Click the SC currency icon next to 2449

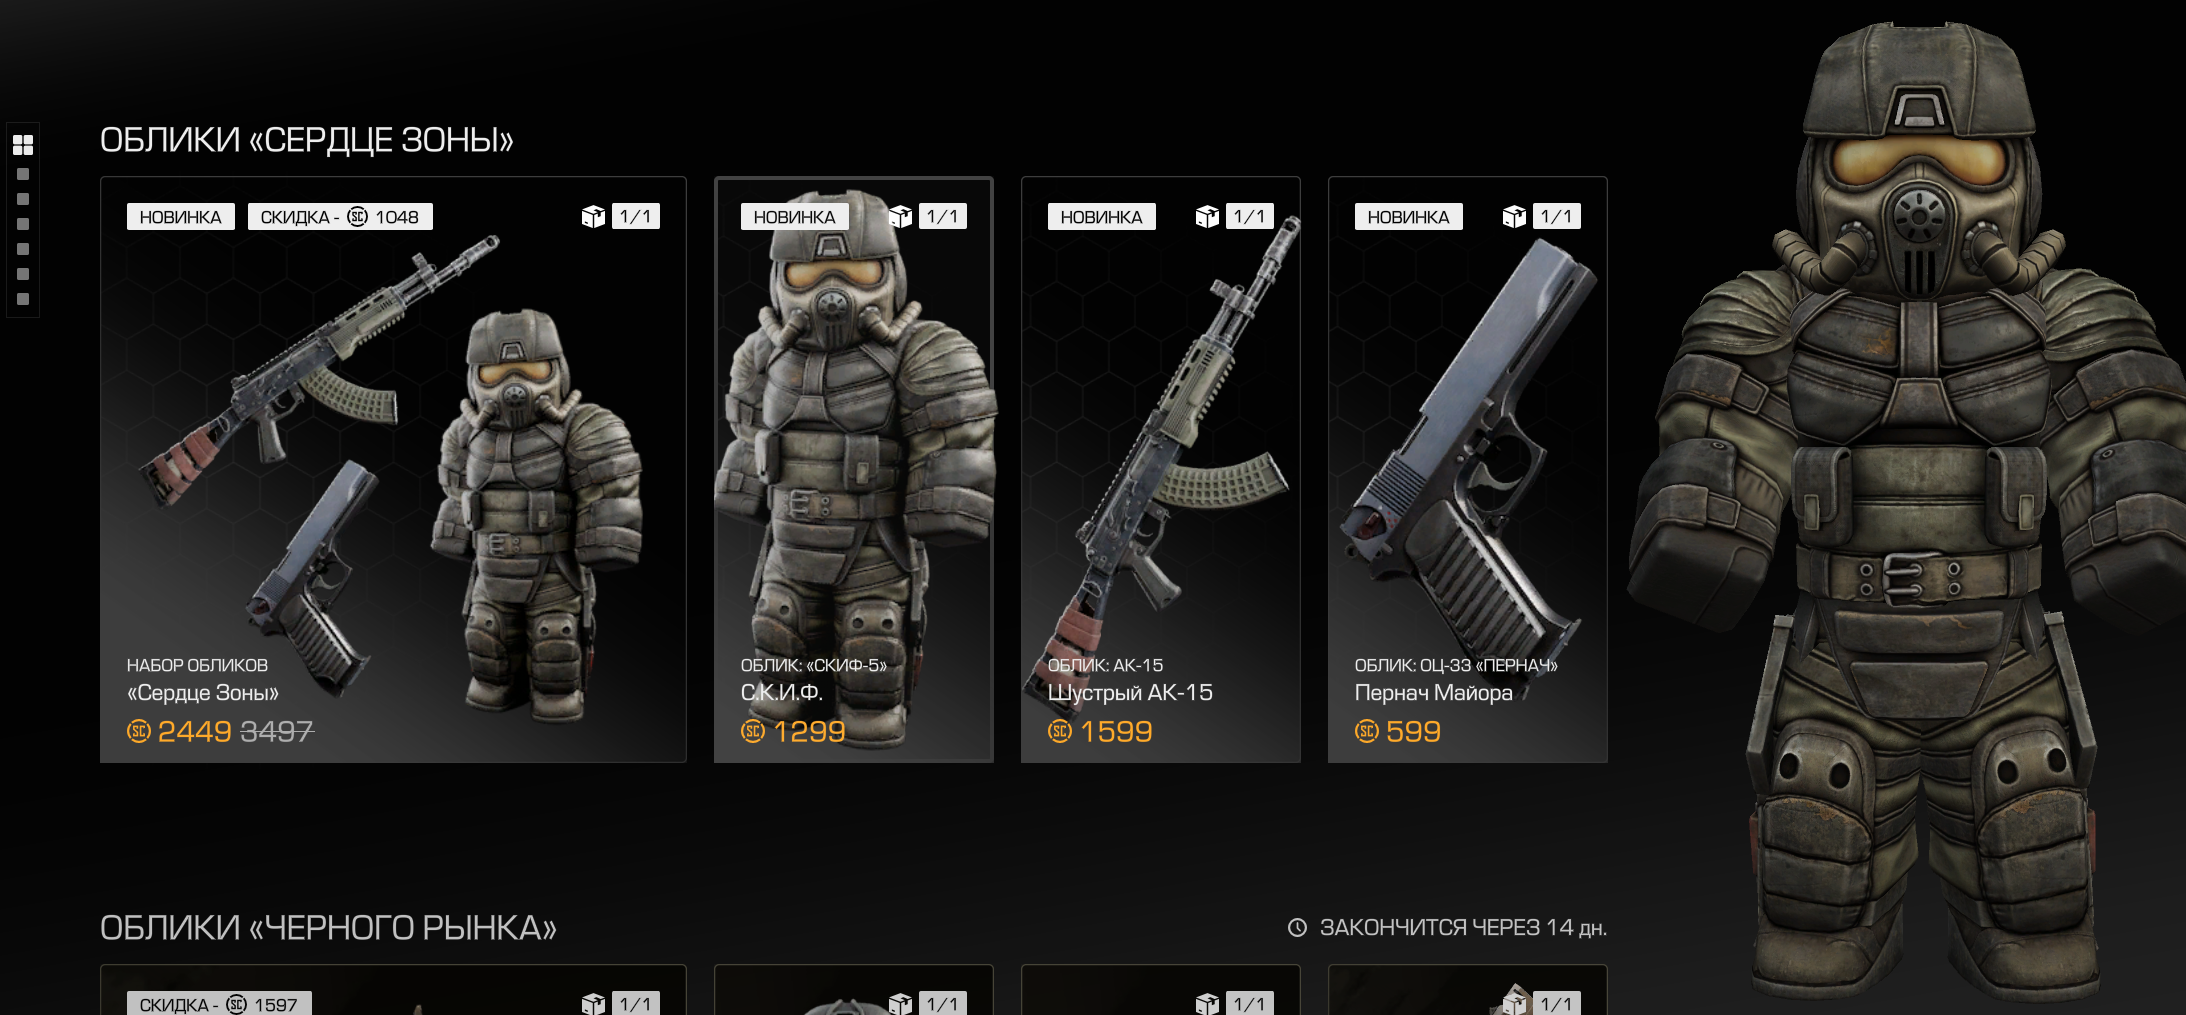(139, 732)
